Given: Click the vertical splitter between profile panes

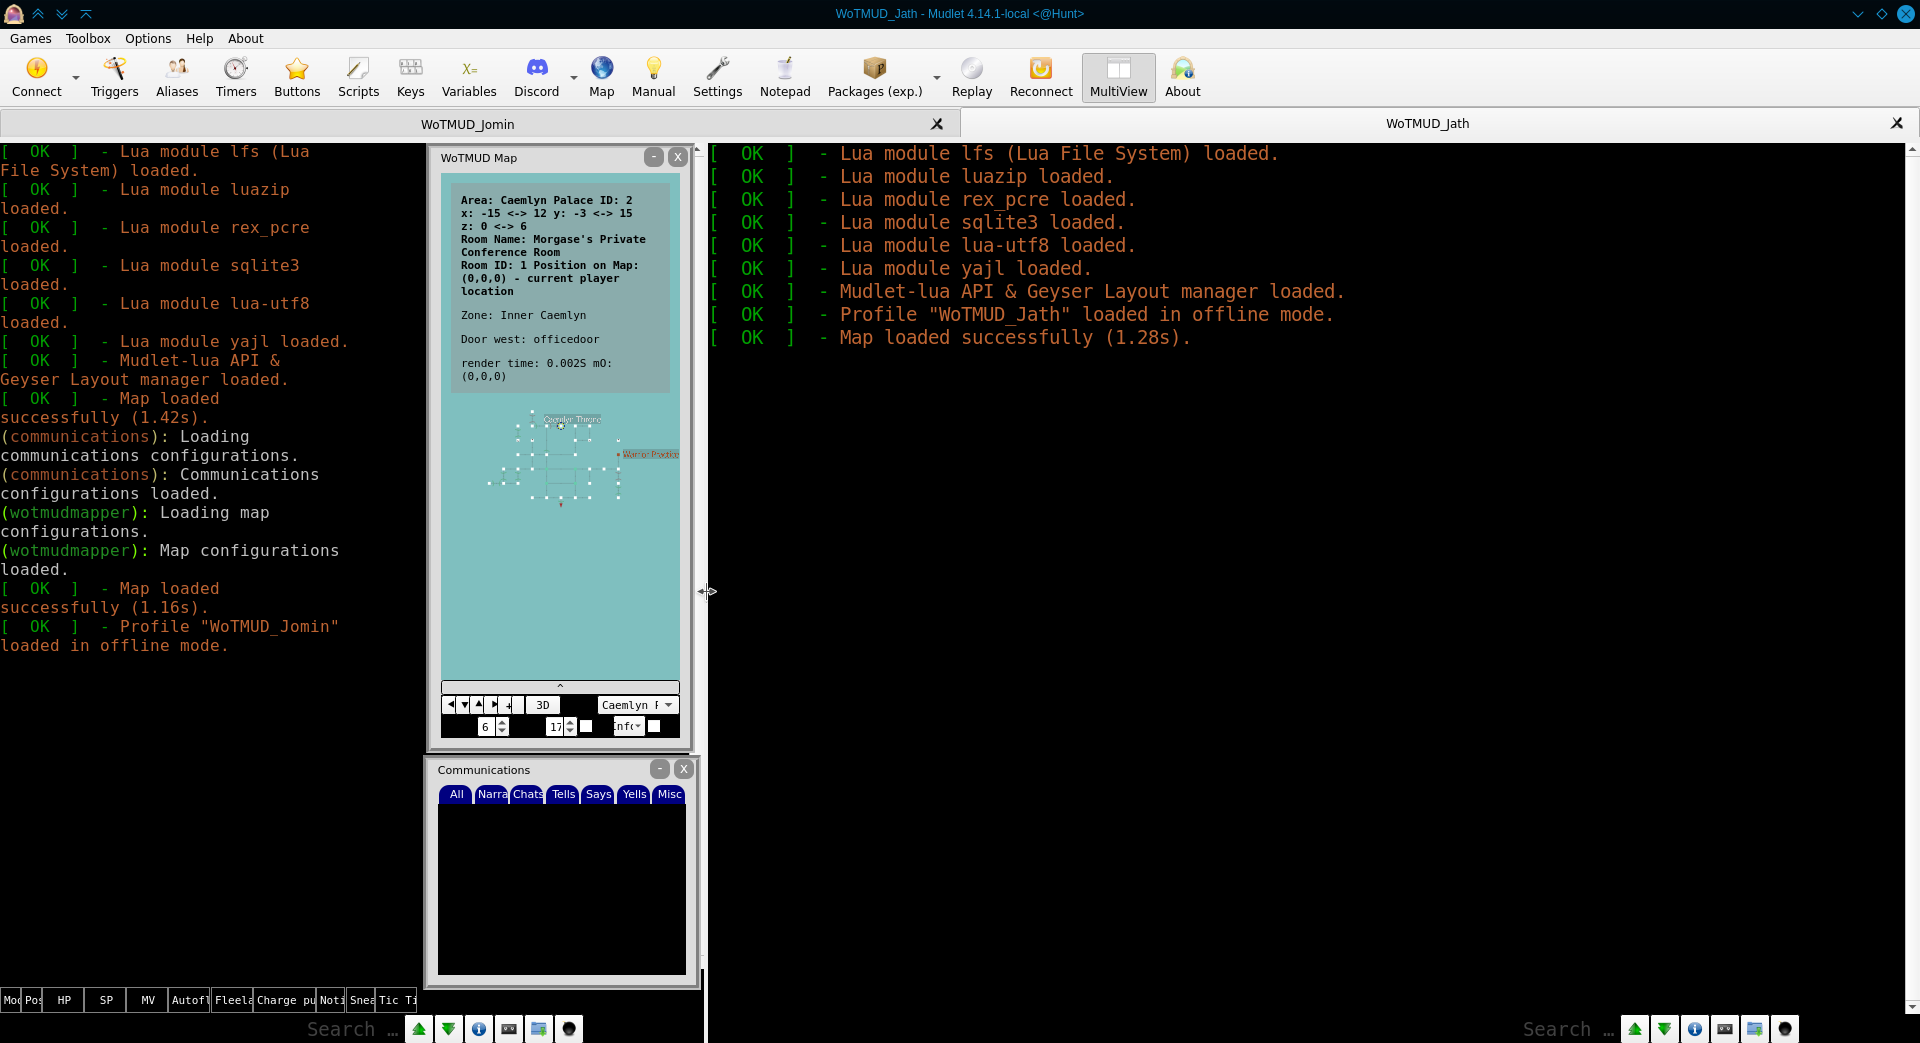Looking at the screenshot, I should tap(705, 591).
